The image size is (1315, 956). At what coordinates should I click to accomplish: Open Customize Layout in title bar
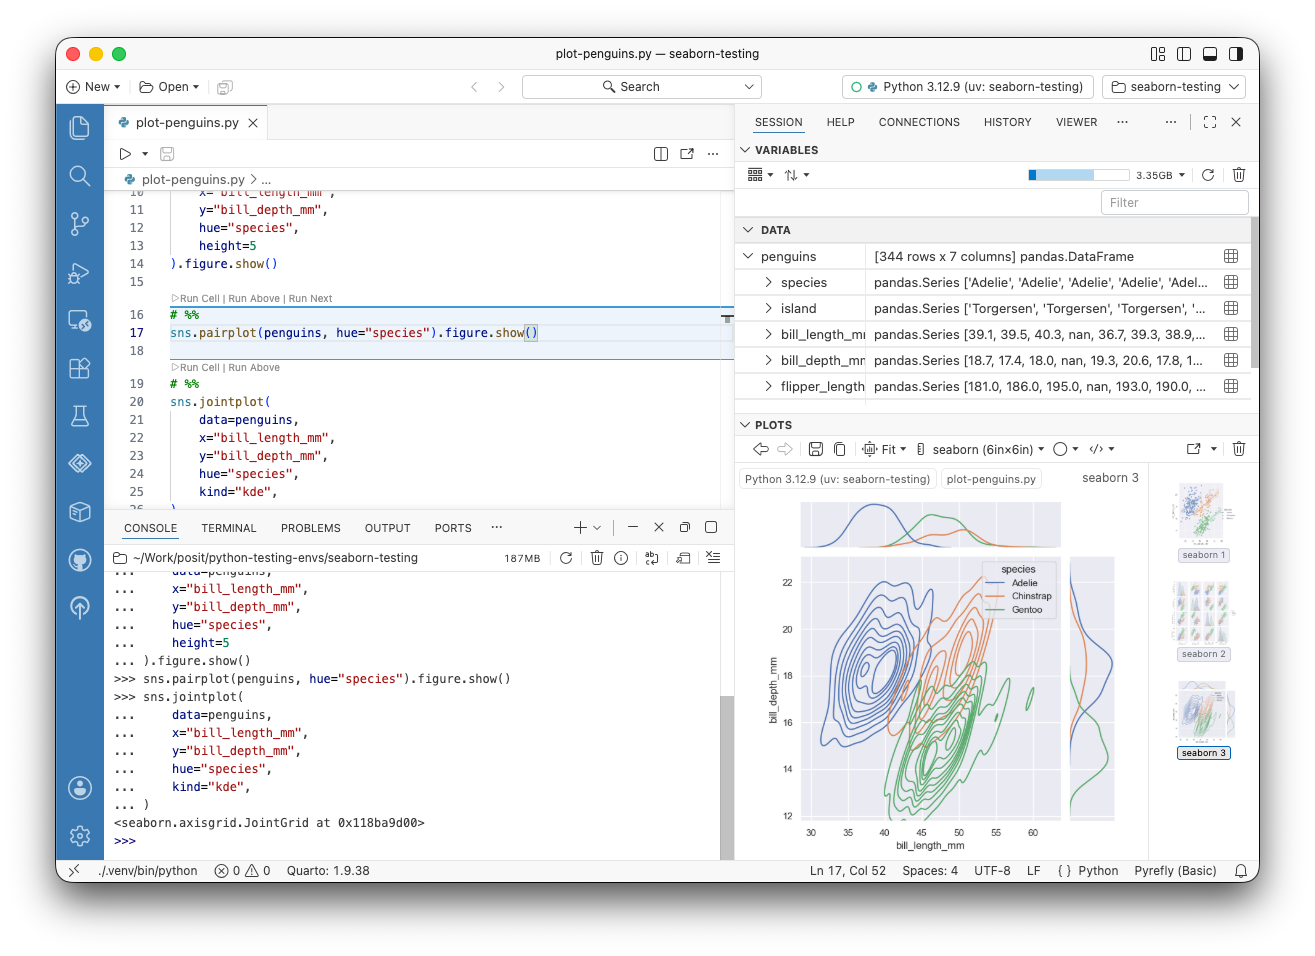pos(1158,54)
